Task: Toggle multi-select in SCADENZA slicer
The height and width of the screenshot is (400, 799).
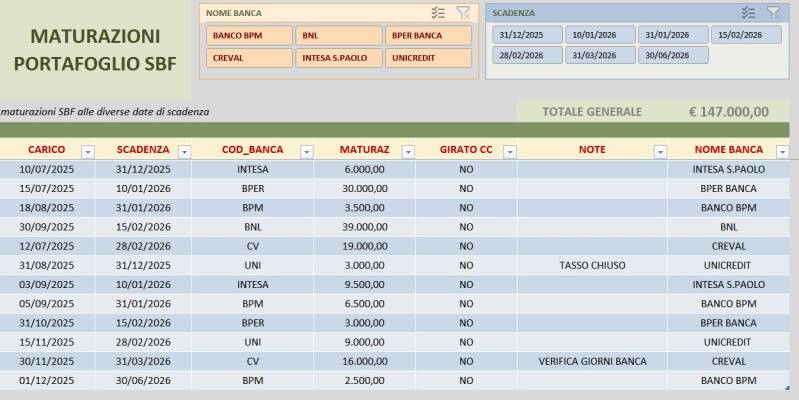Action: tap(748, 13)
